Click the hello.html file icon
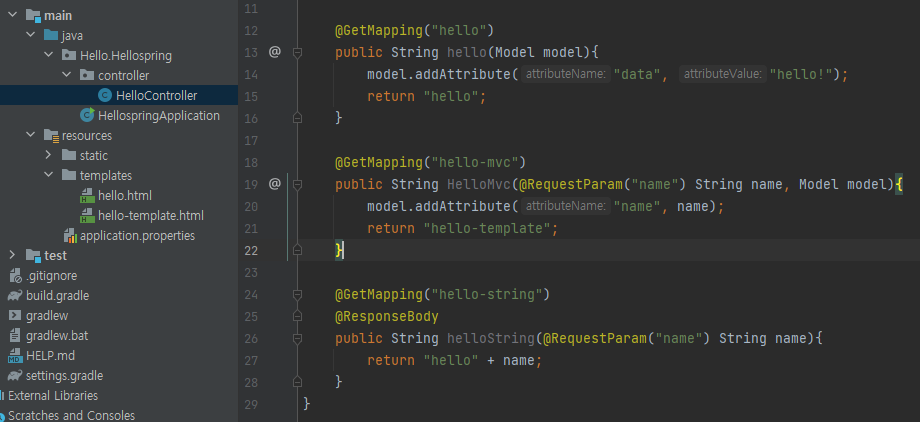Image resolution: width=920 pixels, height=422 pixels. coord(88,195)
